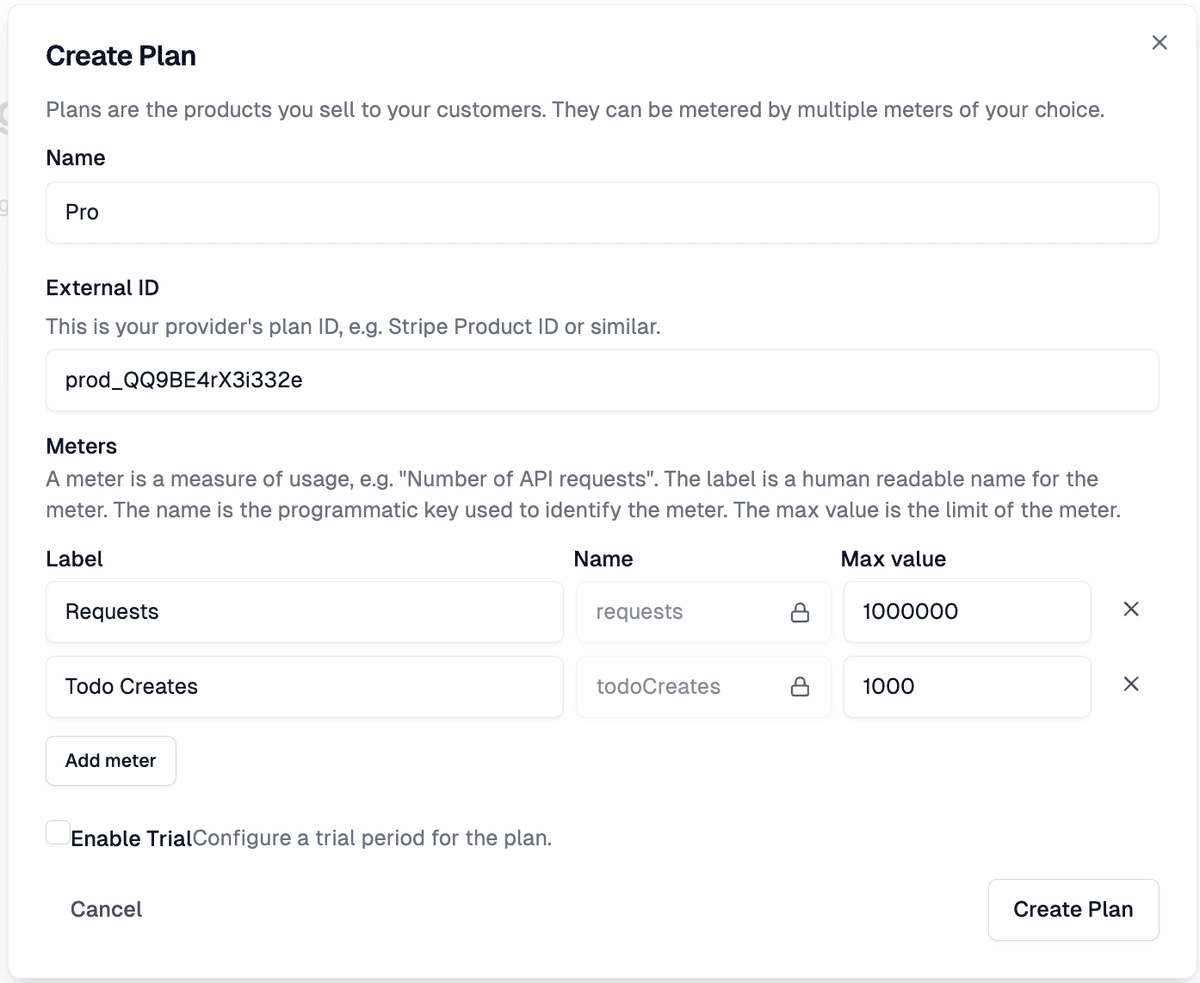Remove the Requests meter row
Image resolution: width=1200 pixels, height=983 pixels.
[x=1131, y=609]
